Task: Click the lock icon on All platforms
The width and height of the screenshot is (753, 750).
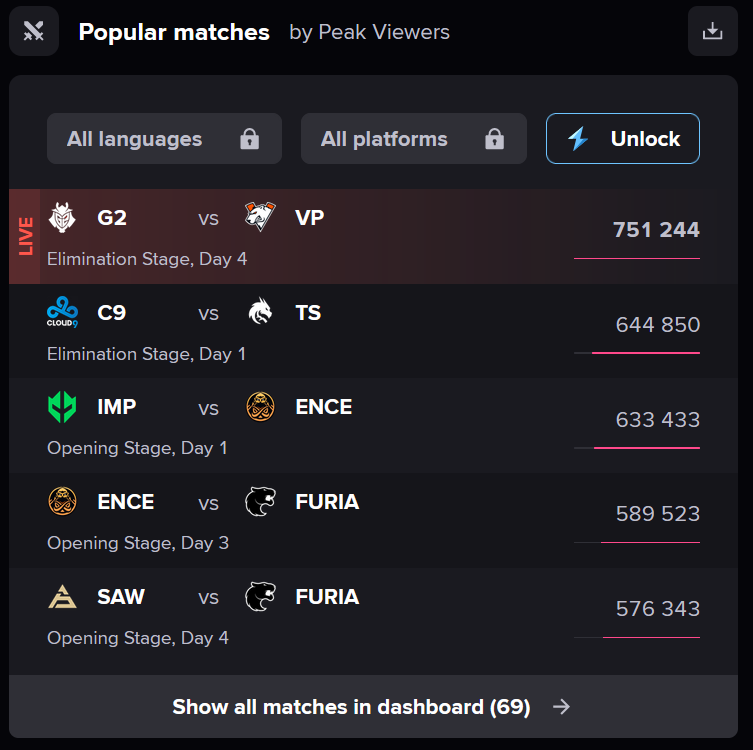Action: (494, 139)
